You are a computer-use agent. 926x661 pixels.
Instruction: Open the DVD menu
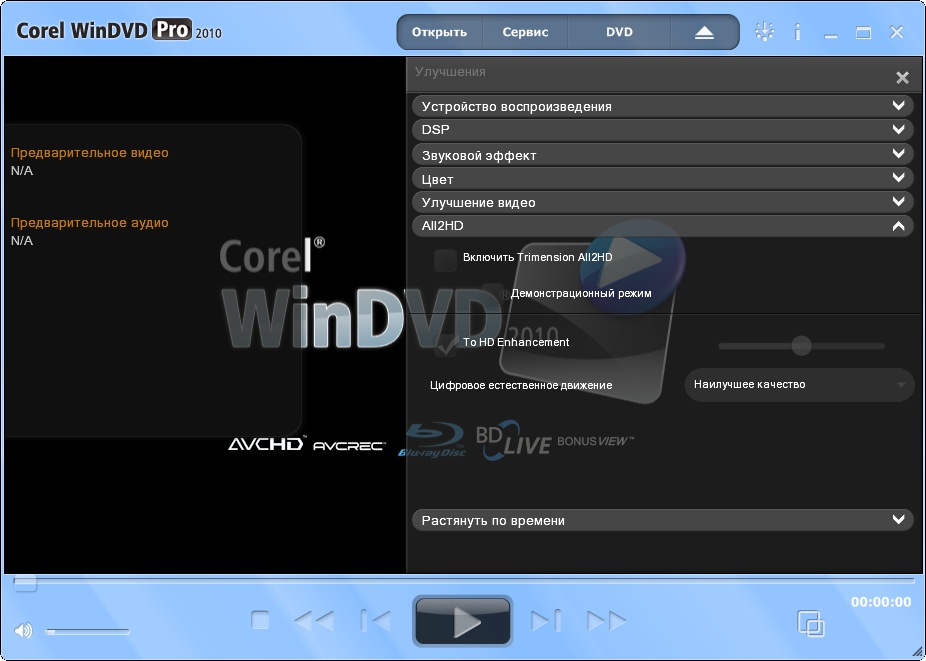(619, 32)
